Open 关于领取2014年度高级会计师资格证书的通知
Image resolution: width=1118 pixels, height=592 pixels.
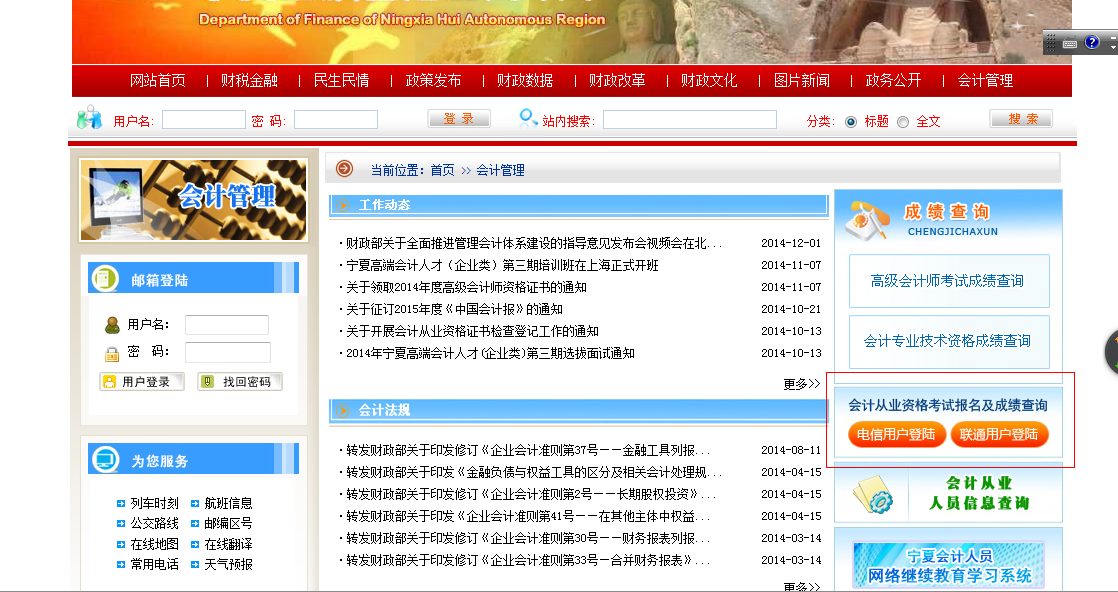pos(466,287)
